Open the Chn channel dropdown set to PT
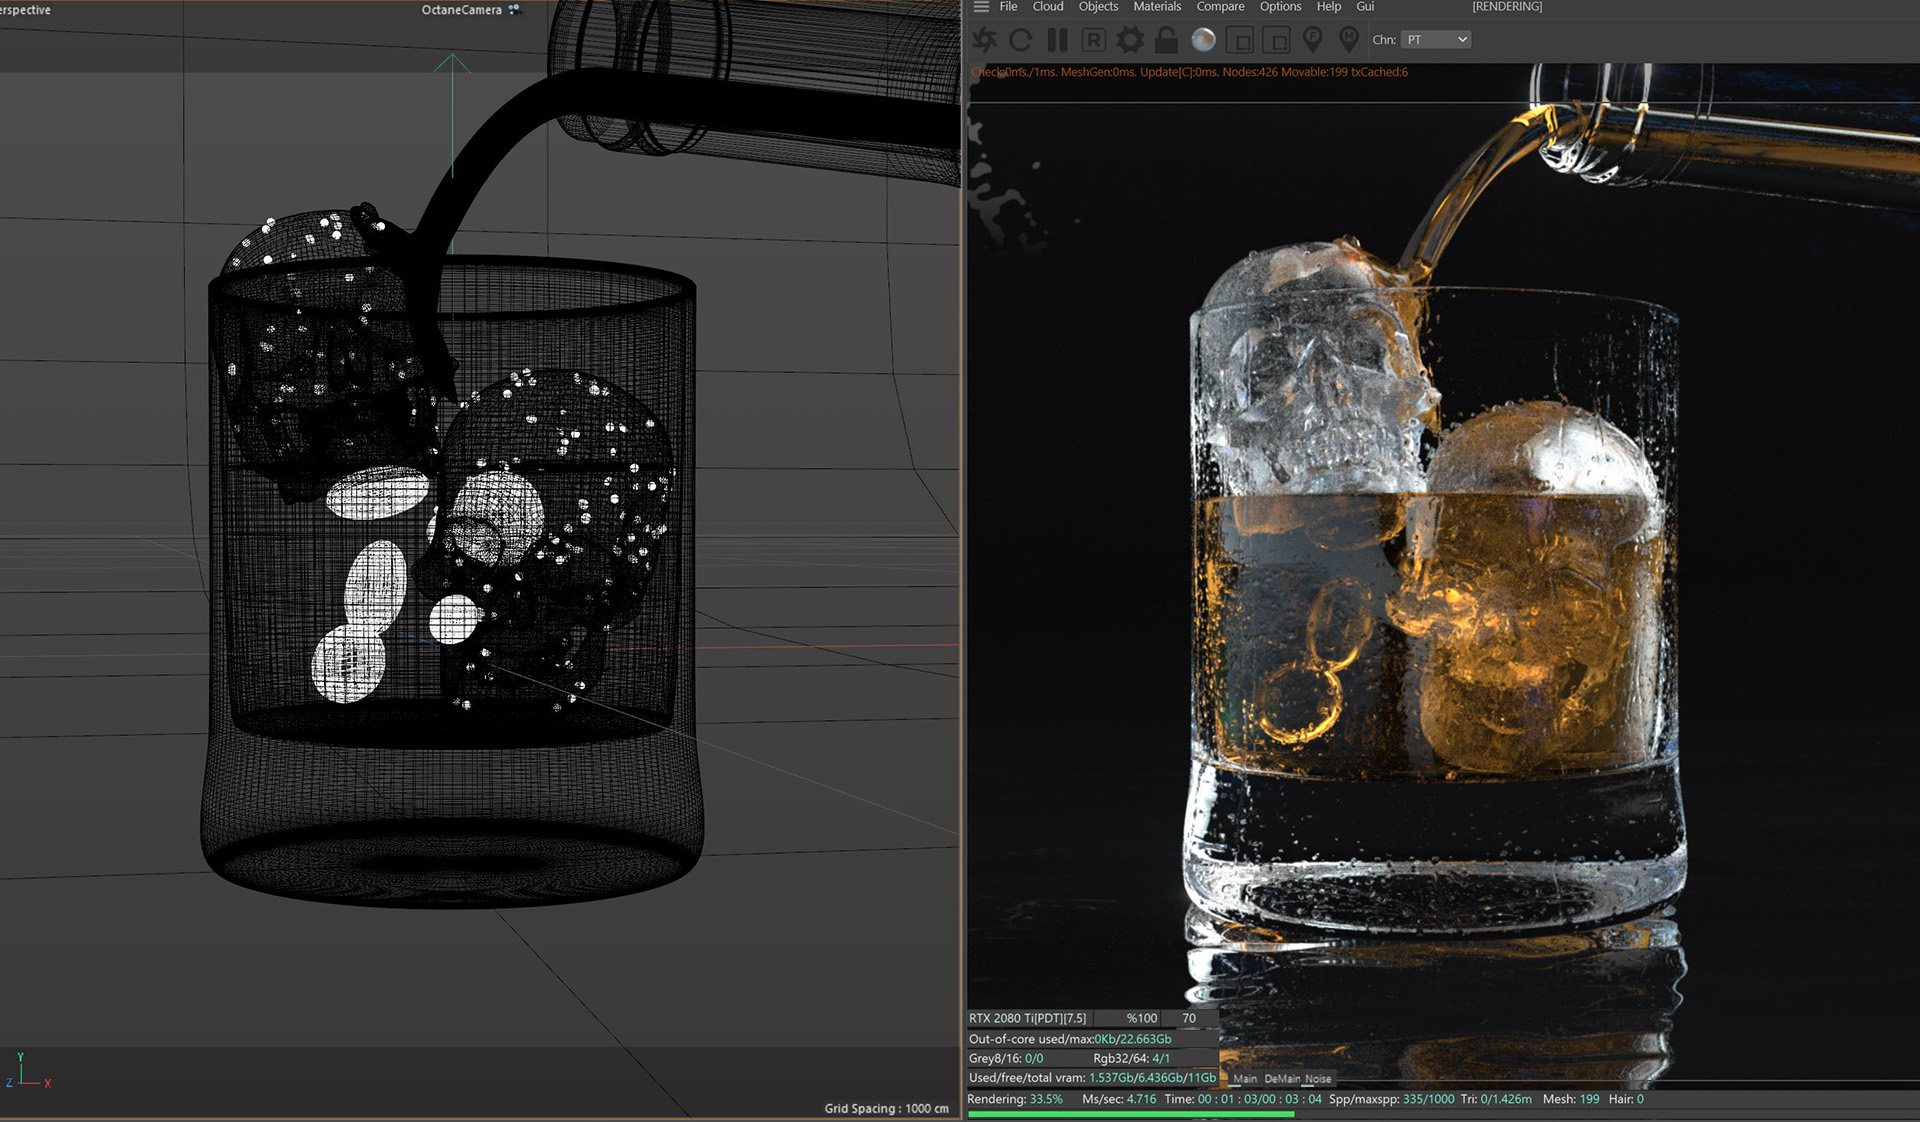The height and width of the screenshot is (1122, 1920). [1435, 40]
